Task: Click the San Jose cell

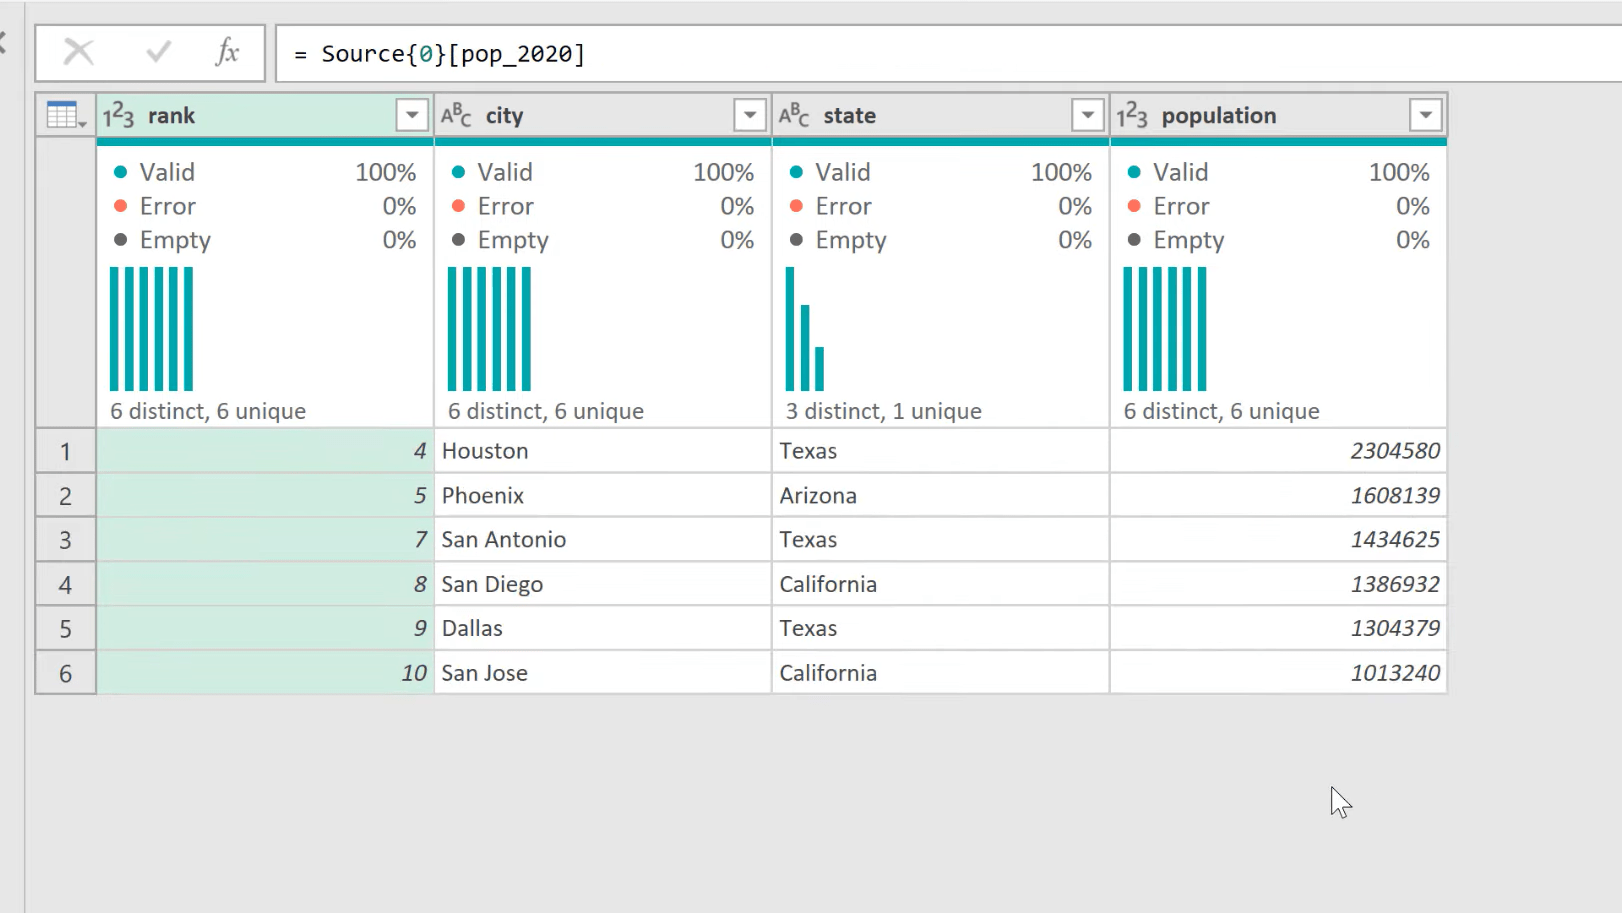Action: (603, 673)
